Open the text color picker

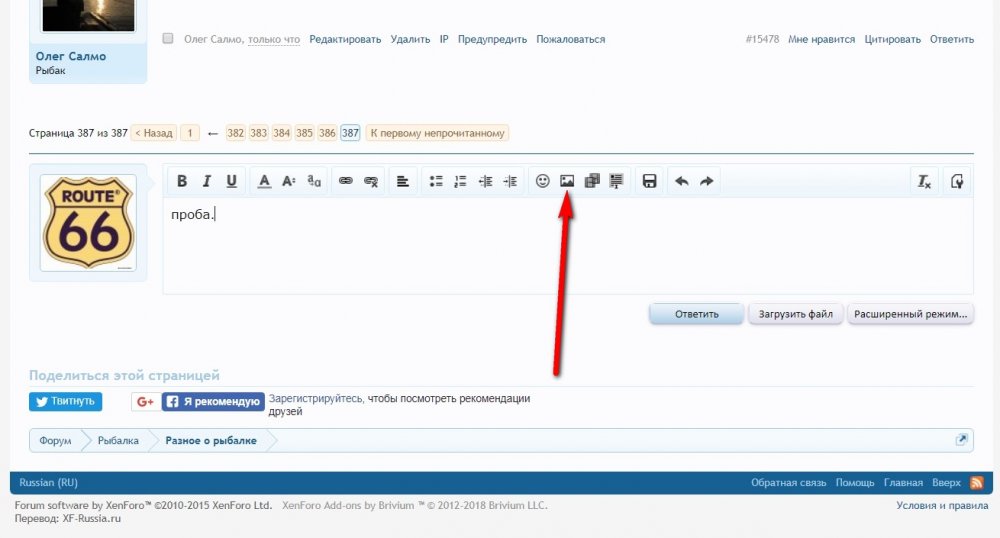pos(264,181)
